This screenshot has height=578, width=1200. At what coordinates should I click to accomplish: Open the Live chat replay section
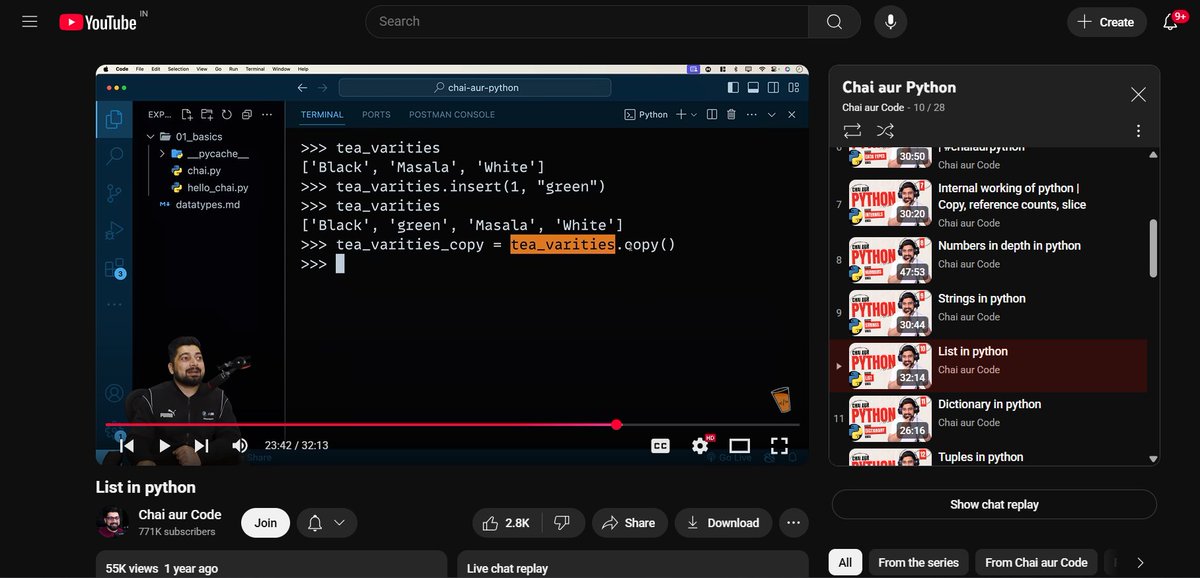click(x=632, y=563)
